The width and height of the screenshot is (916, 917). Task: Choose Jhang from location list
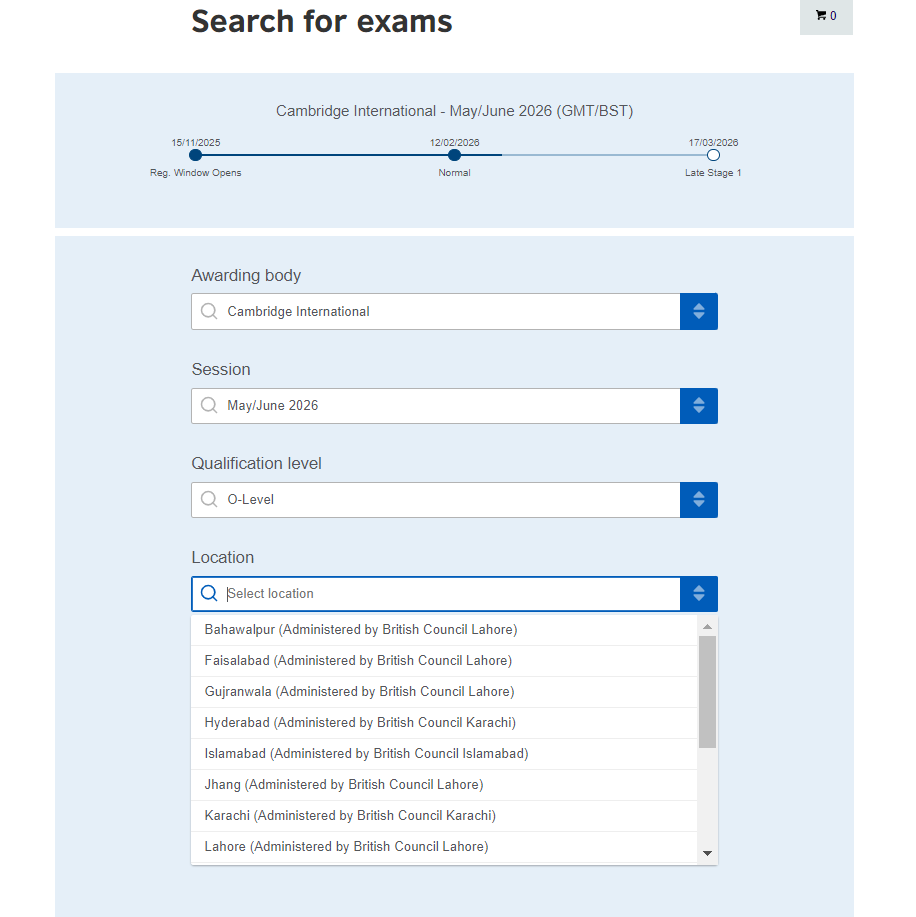click(344, 785)
